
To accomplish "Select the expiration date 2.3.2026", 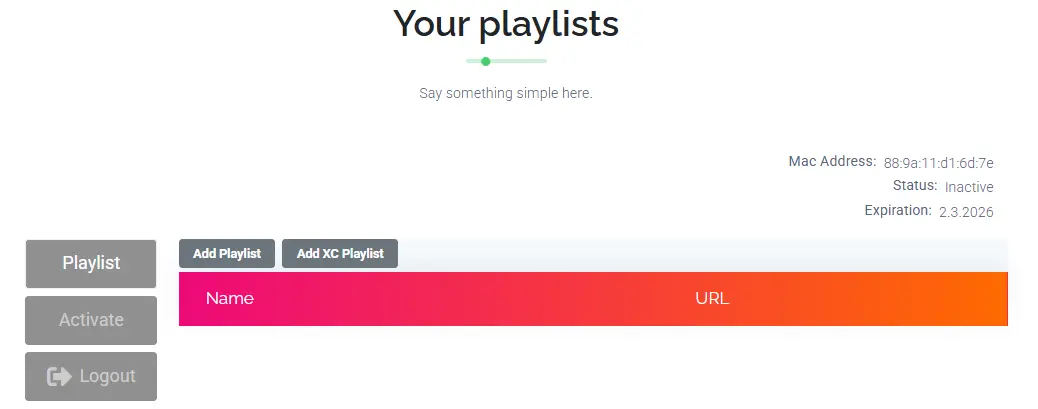I will [966, 212].
